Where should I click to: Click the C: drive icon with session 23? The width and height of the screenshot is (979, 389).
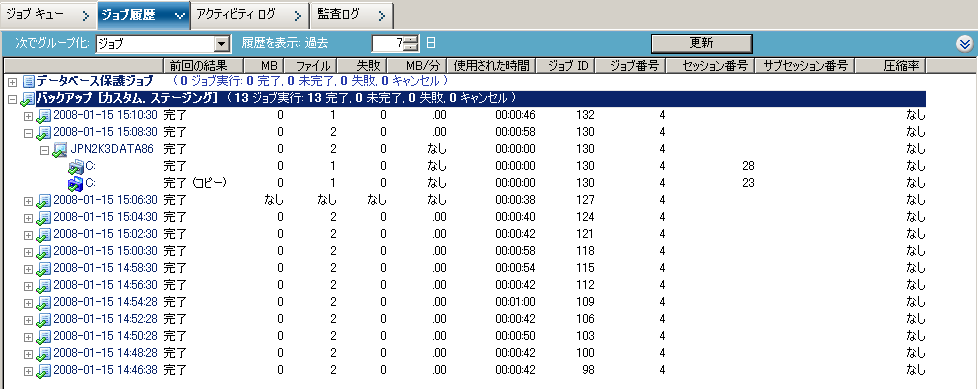(75, 184)
